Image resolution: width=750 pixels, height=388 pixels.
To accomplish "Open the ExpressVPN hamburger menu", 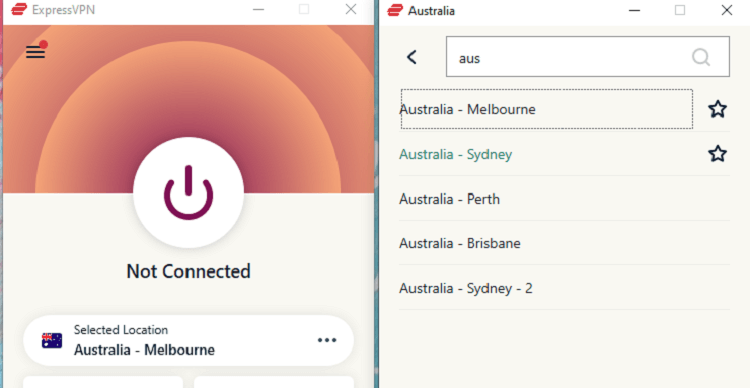I will (35, 52).
